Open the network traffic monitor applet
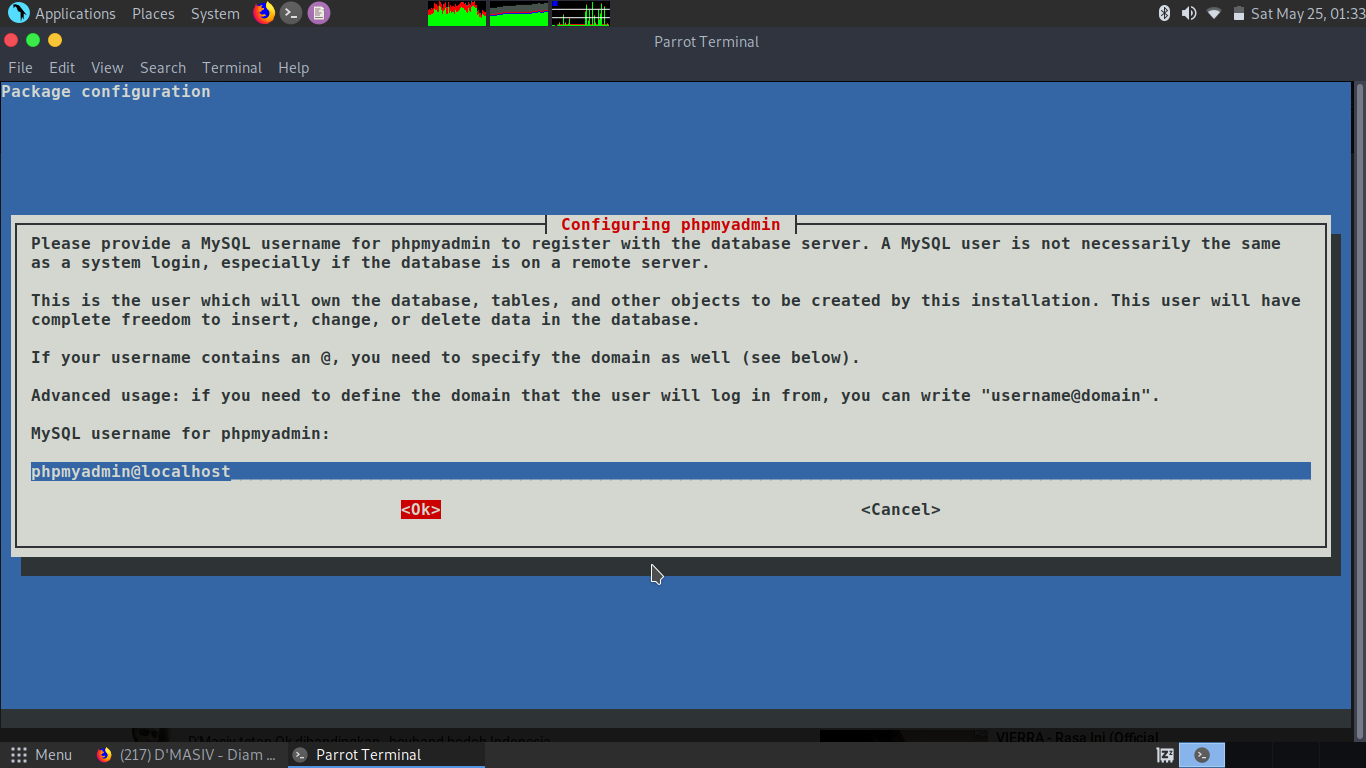Viewport: 1366px width, 768px height. pos(581,13)
